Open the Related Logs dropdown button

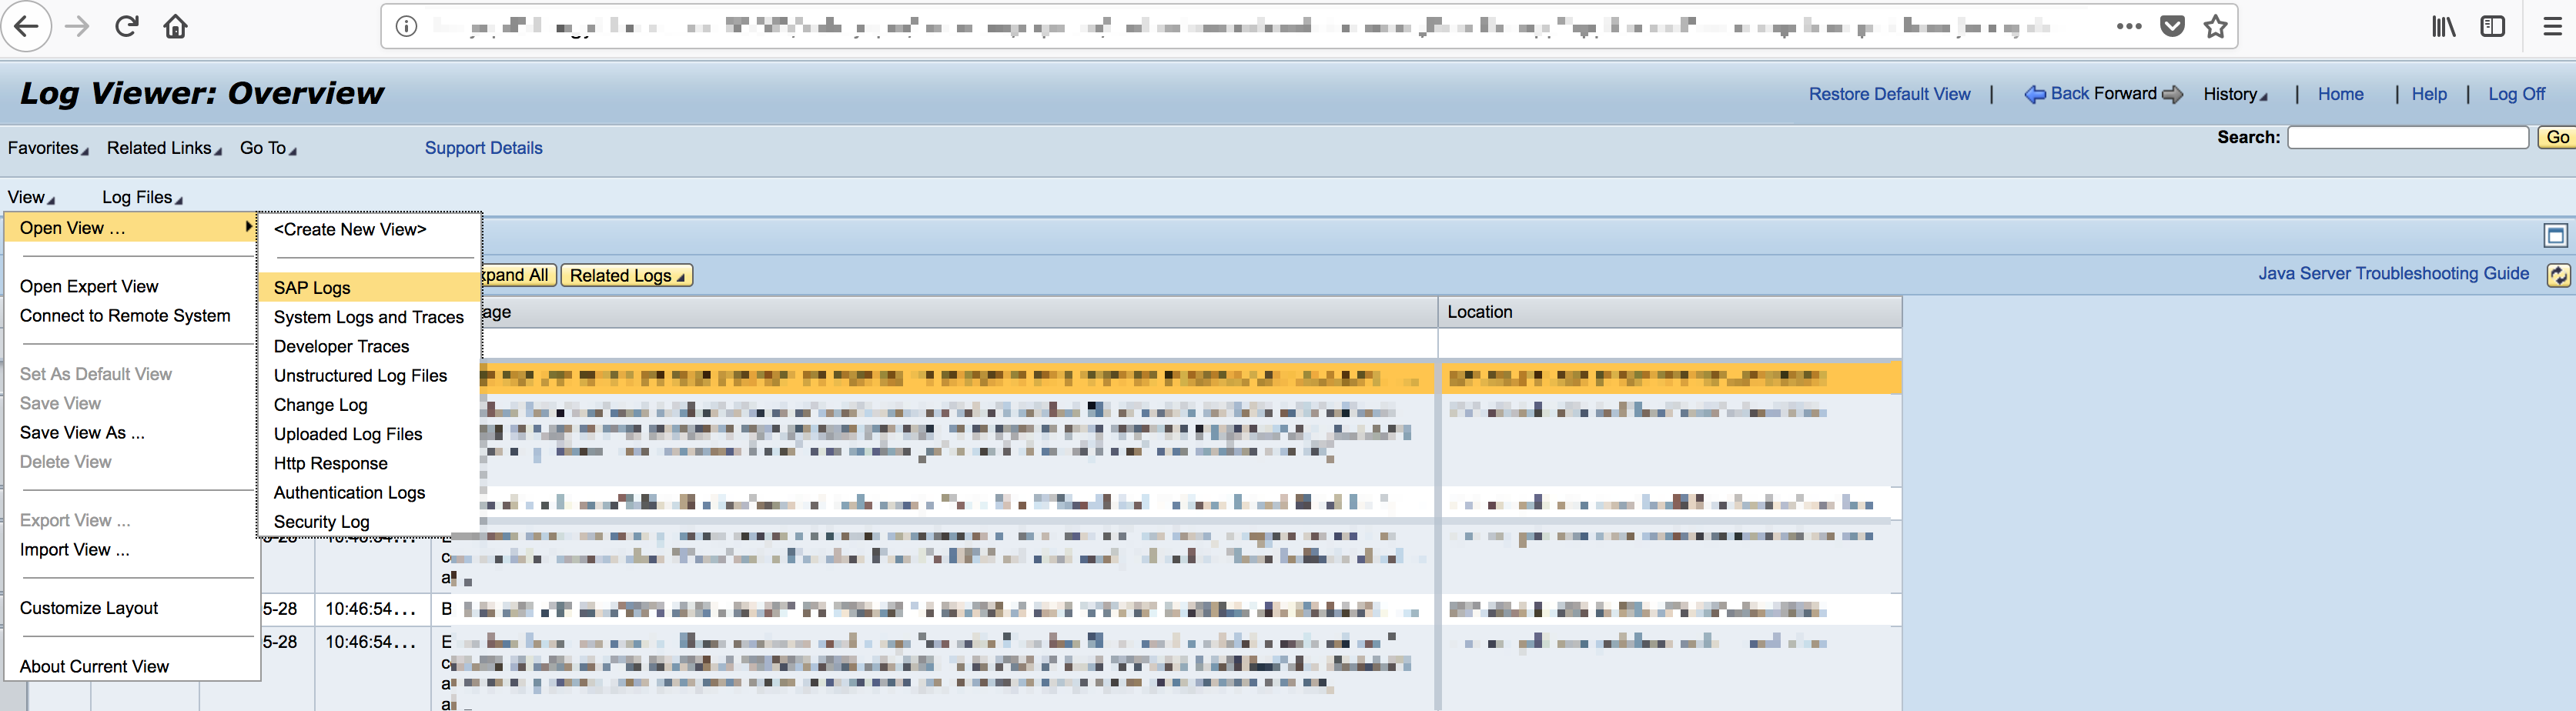[x=626, y=275]
